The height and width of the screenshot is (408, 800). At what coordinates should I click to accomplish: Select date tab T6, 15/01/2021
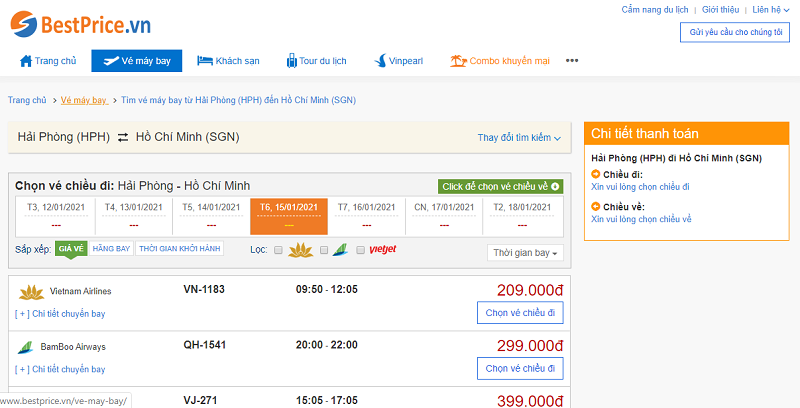click(x=289, y=216)
